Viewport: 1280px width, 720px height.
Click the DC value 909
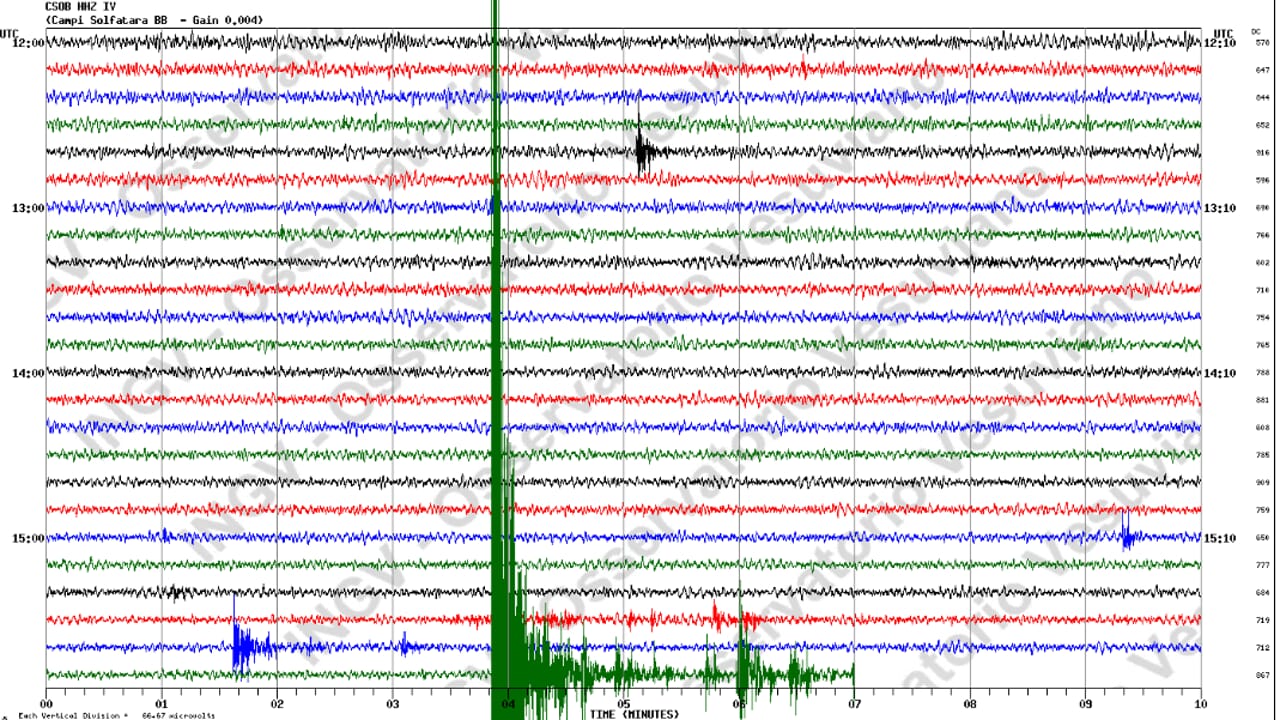tap(1262, 483)
